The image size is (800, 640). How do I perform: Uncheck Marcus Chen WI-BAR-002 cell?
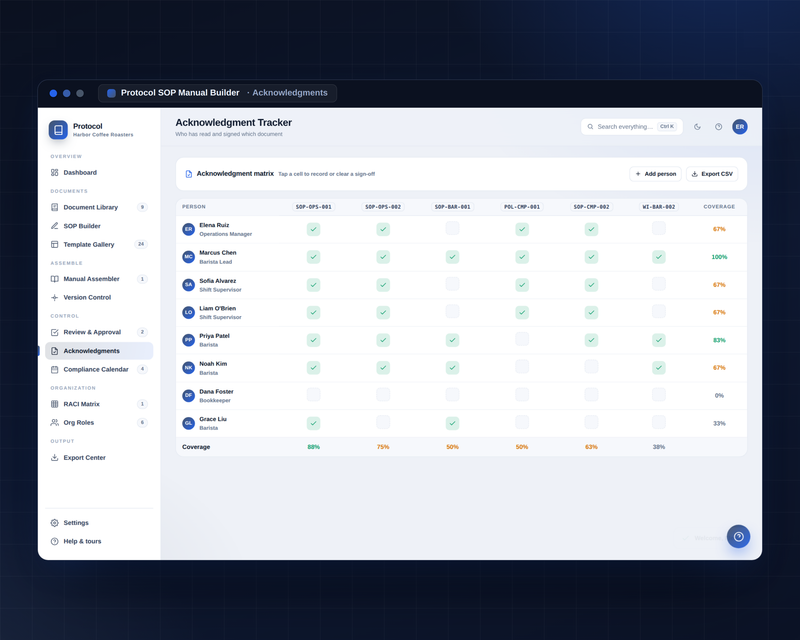pos(659,257)
